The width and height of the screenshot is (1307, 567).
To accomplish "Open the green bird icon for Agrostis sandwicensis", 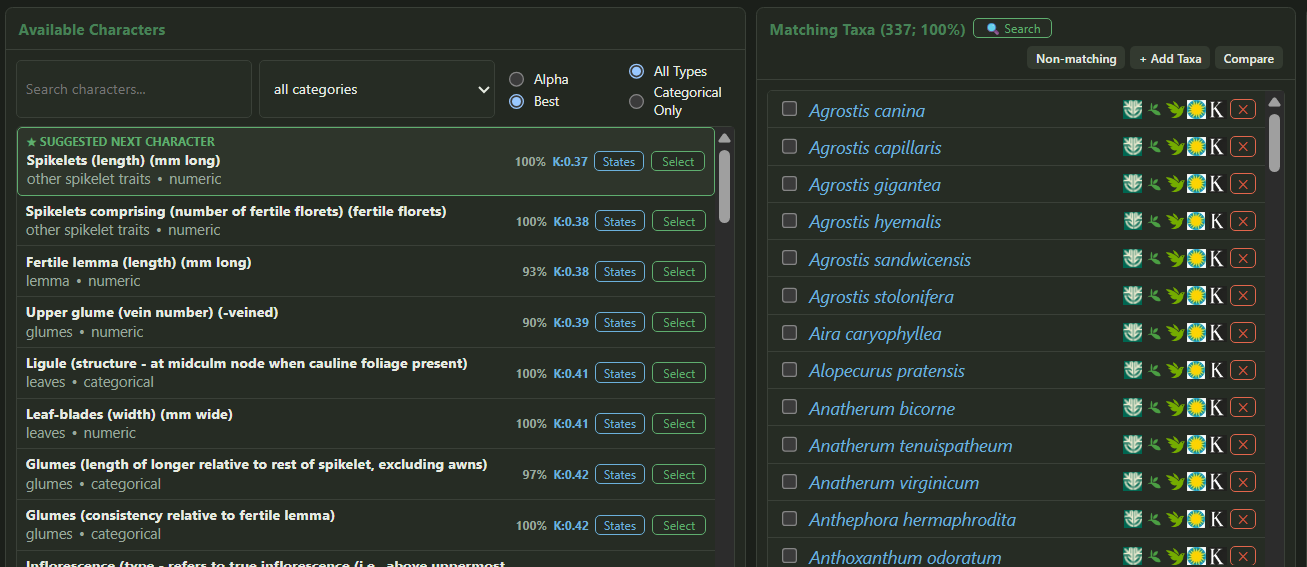I will 1175,259.
